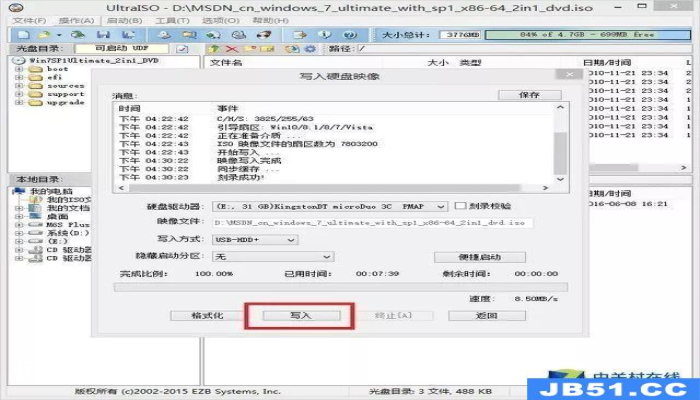Open the 工具(T) menu

click(172, 21)
